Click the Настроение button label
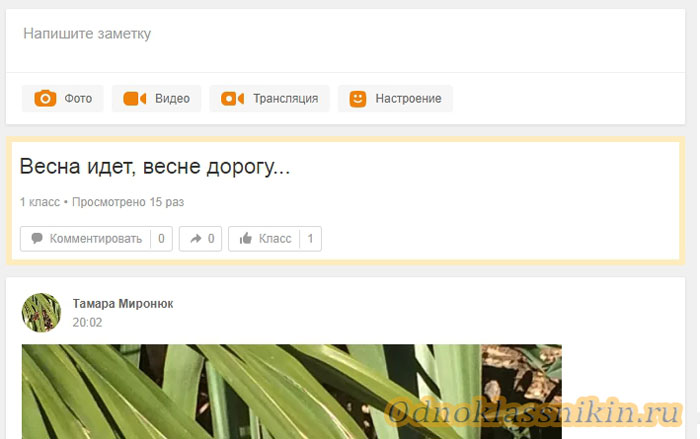700x439 pixels. 408,98
